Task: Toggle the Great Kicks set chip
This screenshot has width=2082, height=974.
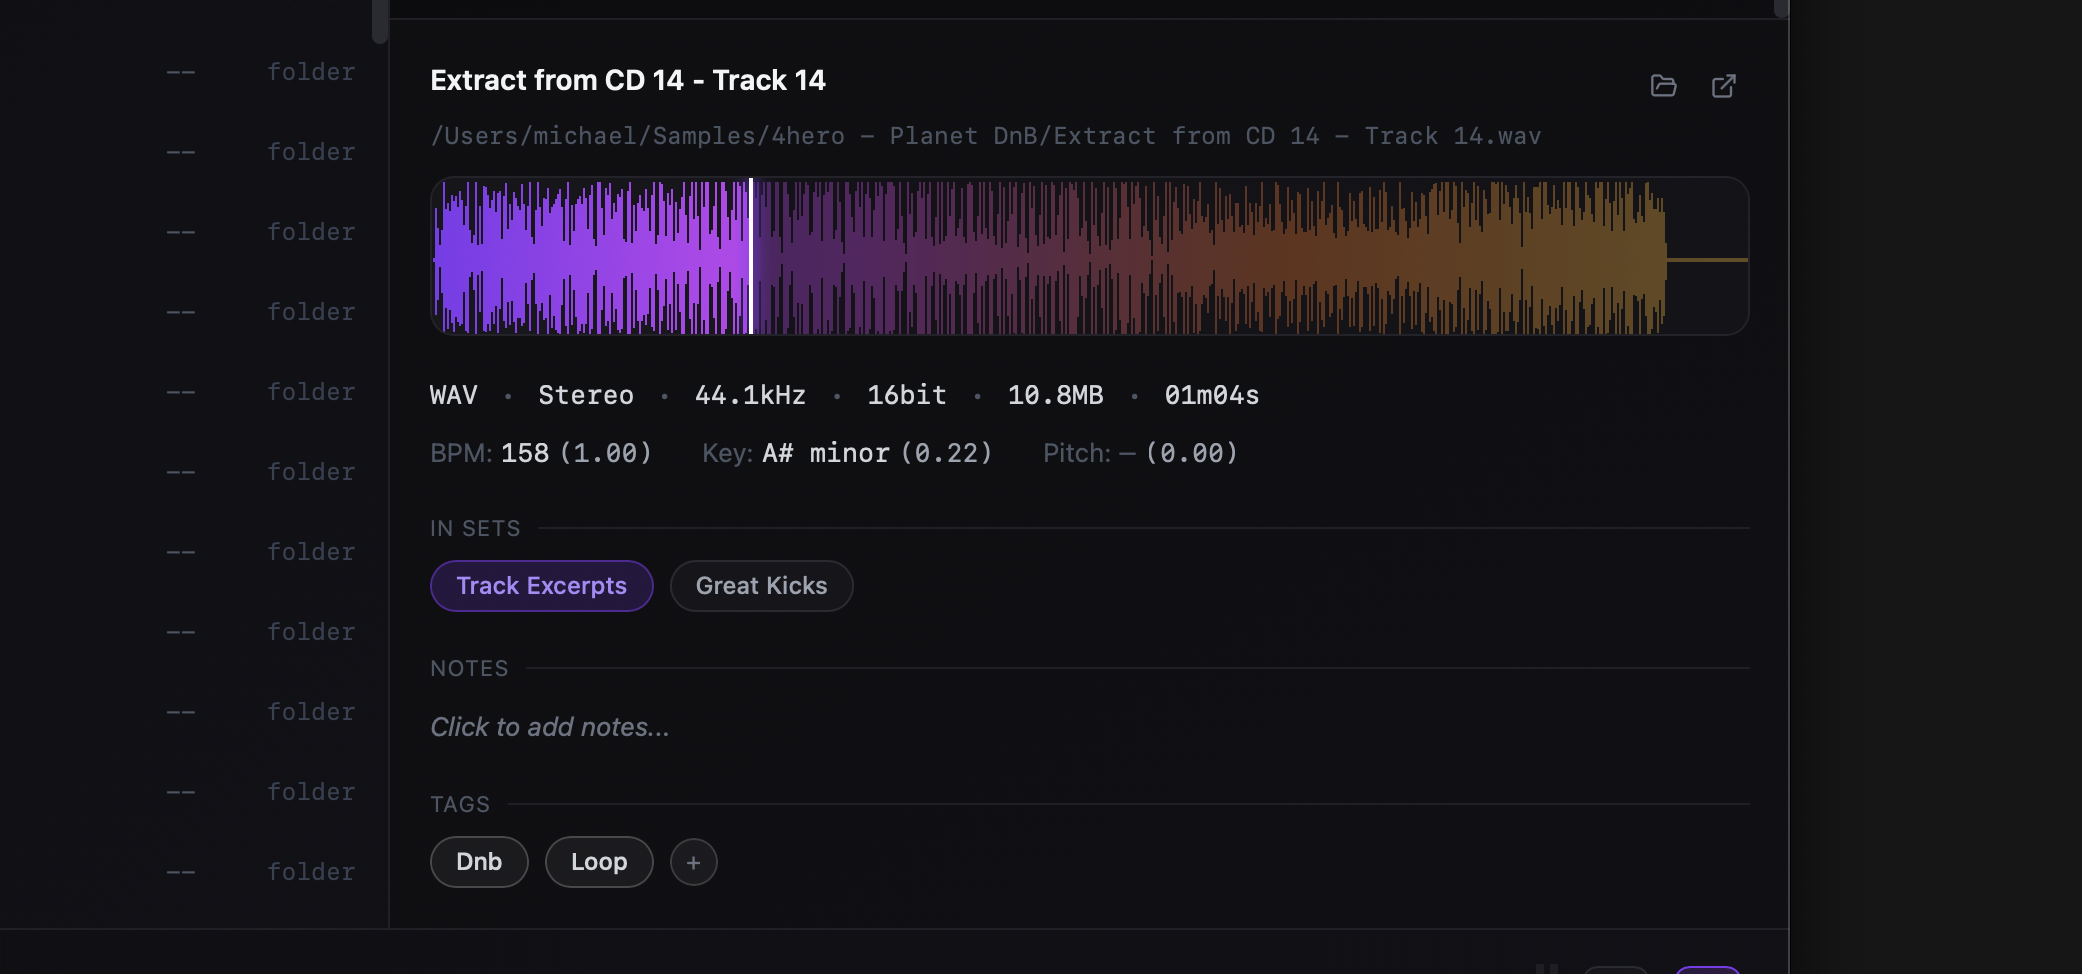Action: pos(761,586)
